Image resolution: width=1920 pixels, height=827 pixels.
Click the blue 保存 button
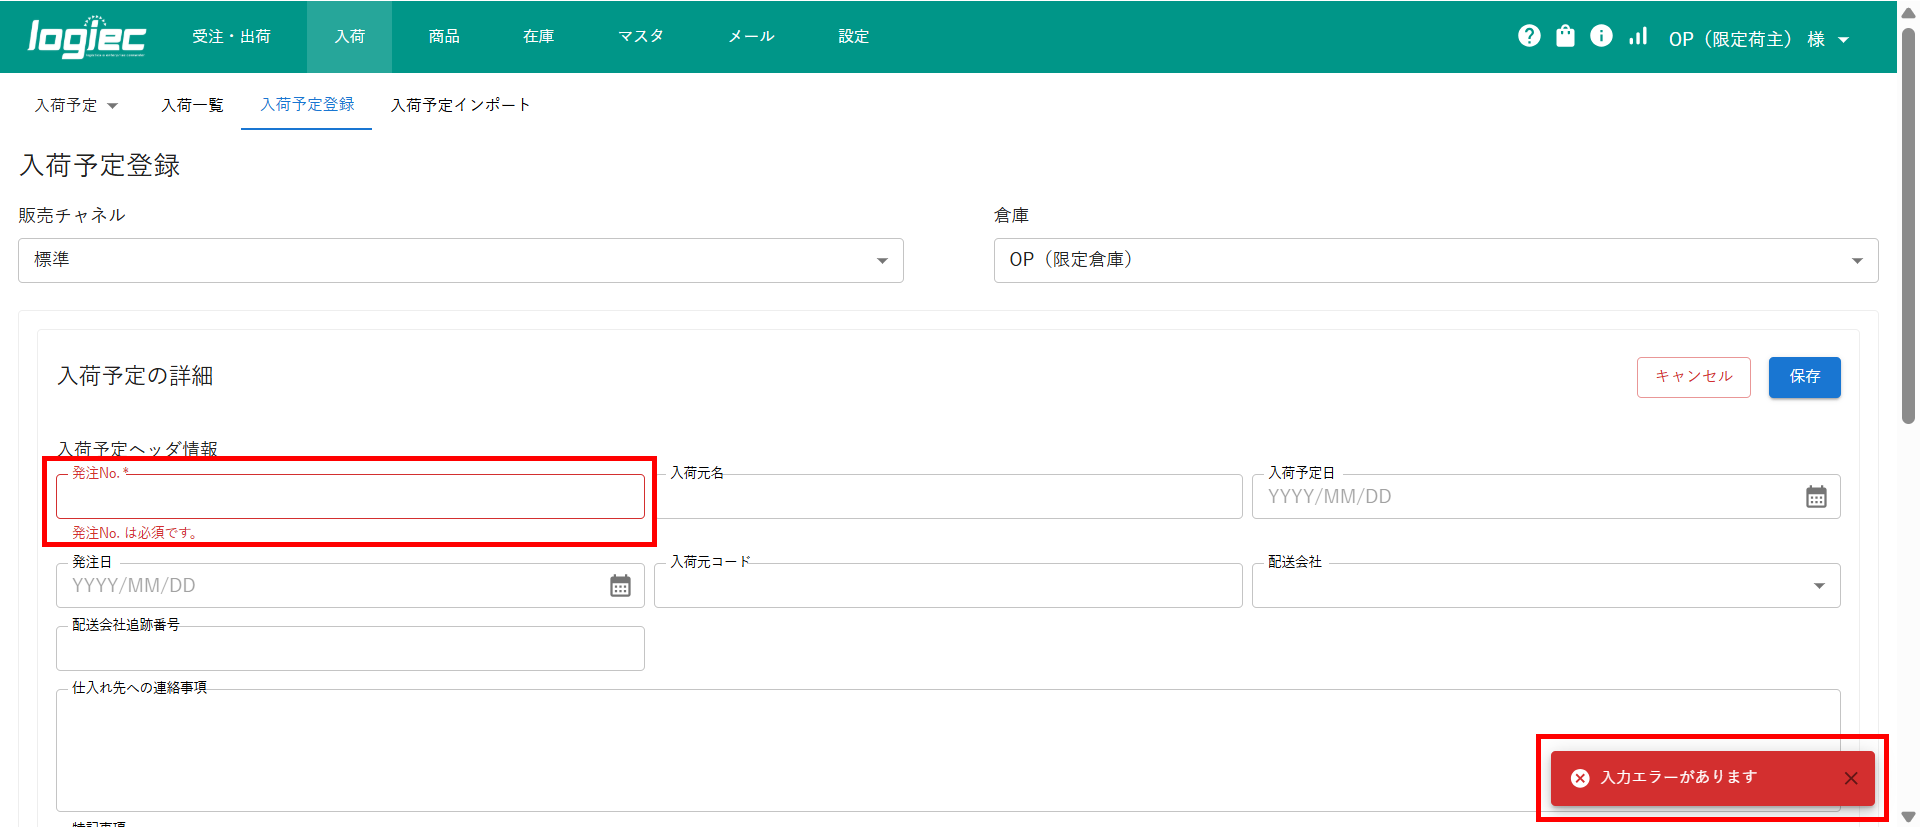point(1804,377)
